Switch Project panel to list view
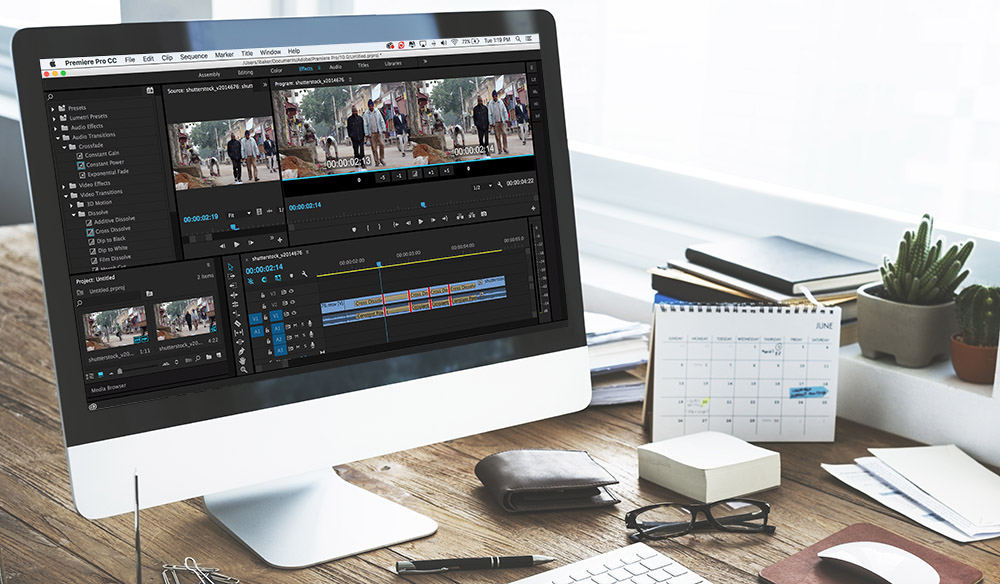The height and width of the screenshot is (584, 1000). click(90, 376)
